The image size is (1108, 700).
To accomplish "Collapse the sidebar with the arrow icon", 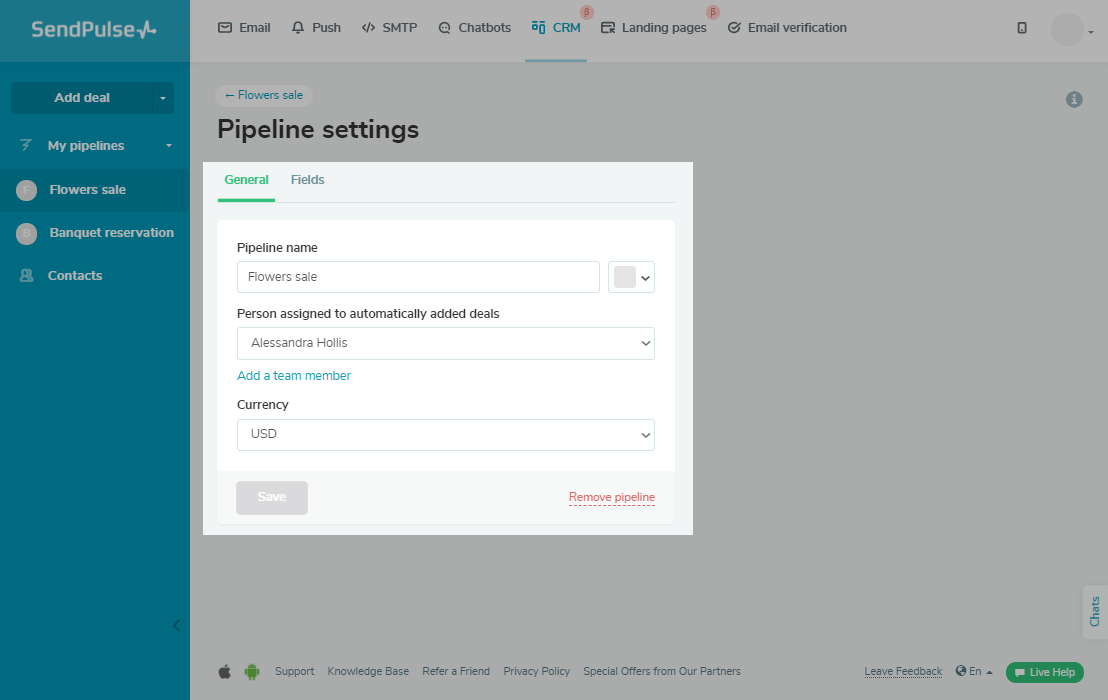I will click(176, 626).
